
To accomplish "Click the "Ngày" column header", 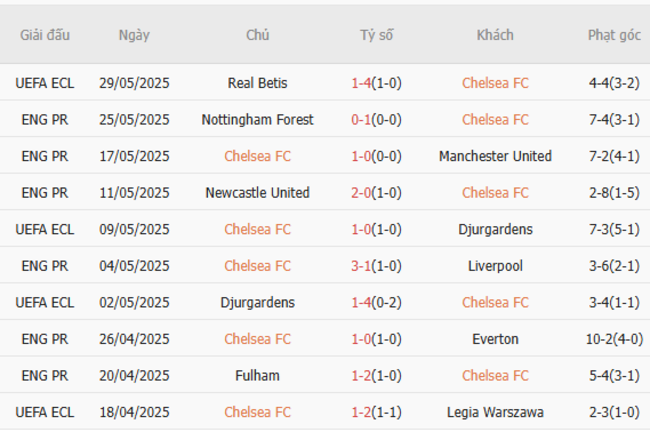I will coord(134,35).
